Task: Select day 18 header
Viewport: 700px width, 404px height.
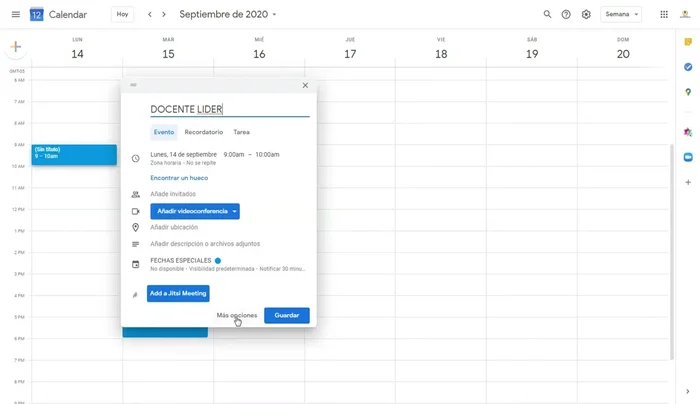Action: [x=441, y=54]
